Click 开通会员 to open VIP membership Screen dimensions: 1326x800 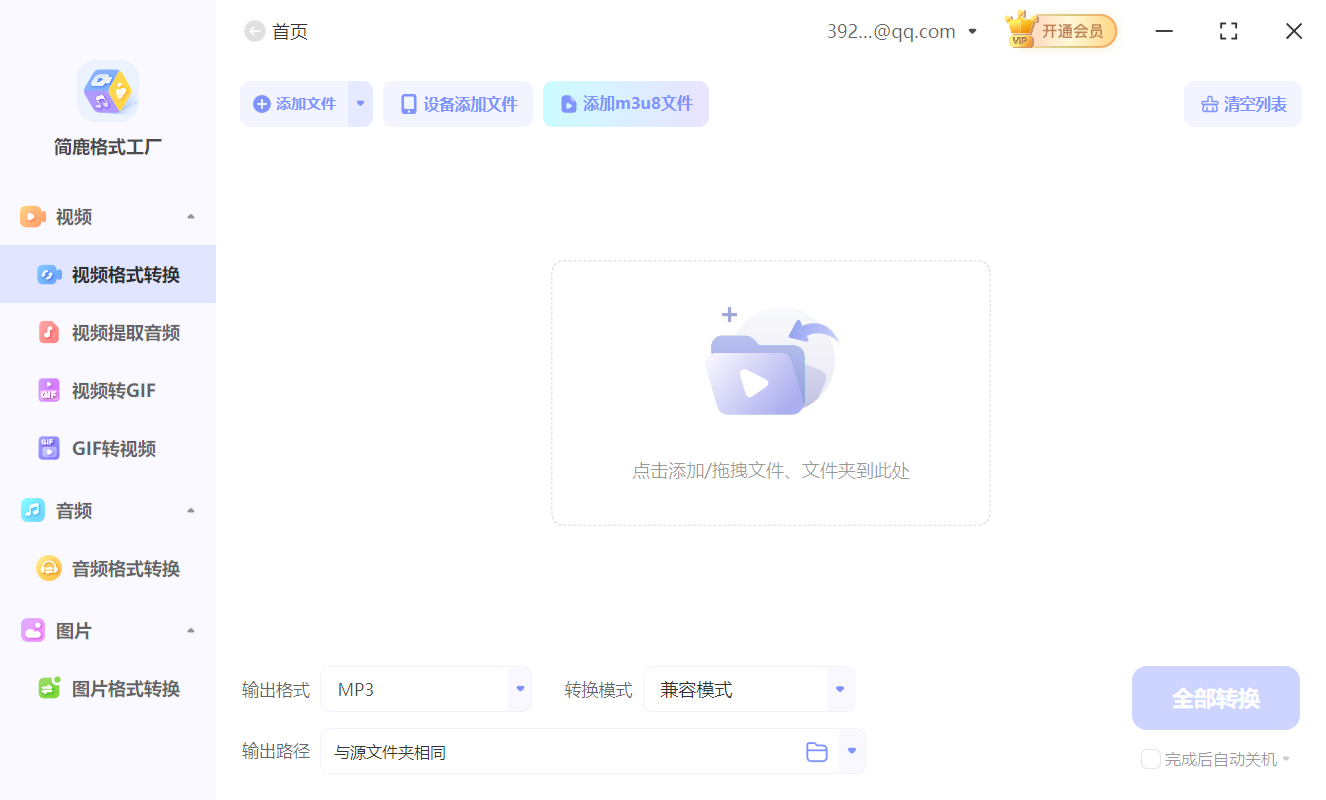(x=1070, y=31)
